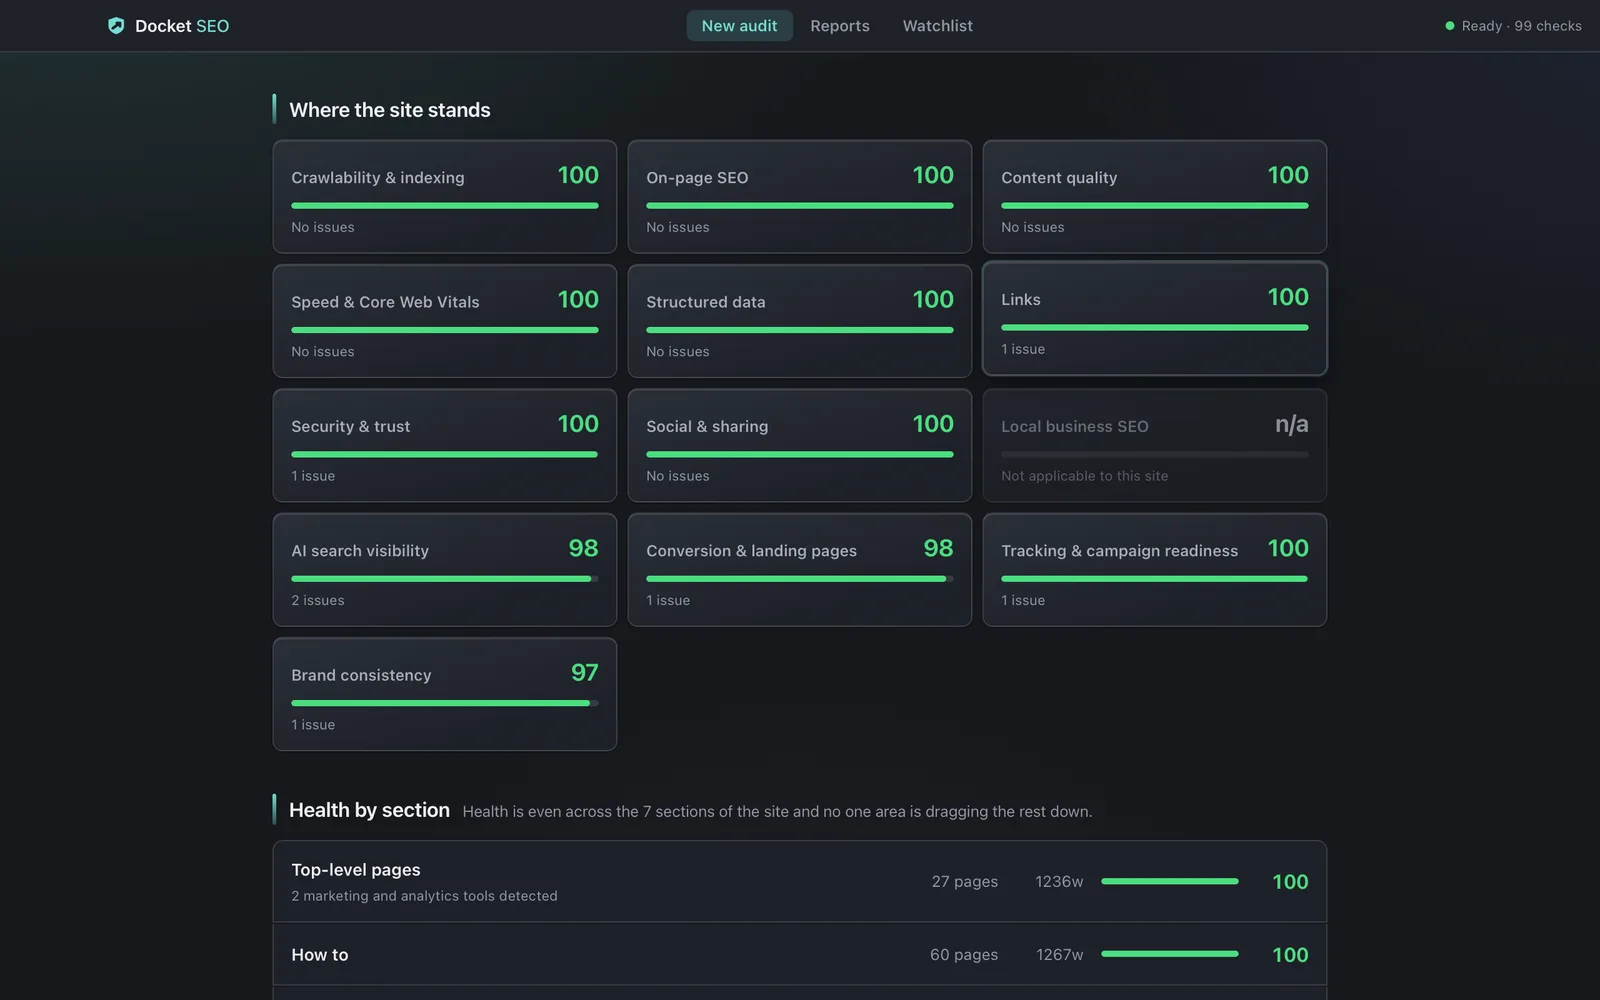
Task: Go to the Watchlist tab
Action: 937,26
